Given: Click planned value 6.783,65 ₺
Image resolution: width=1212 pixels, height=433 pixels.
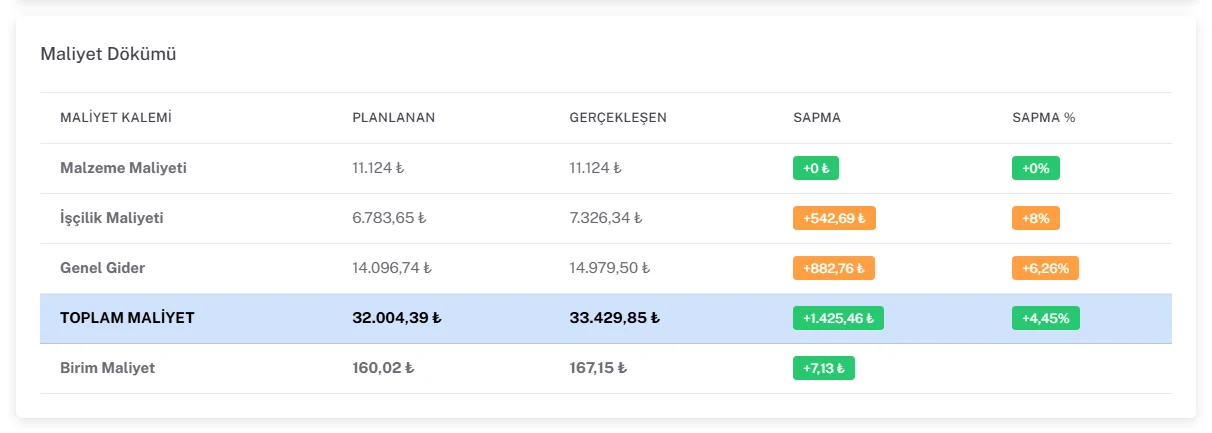Looking at the screenshot, I should pos(389,218).
